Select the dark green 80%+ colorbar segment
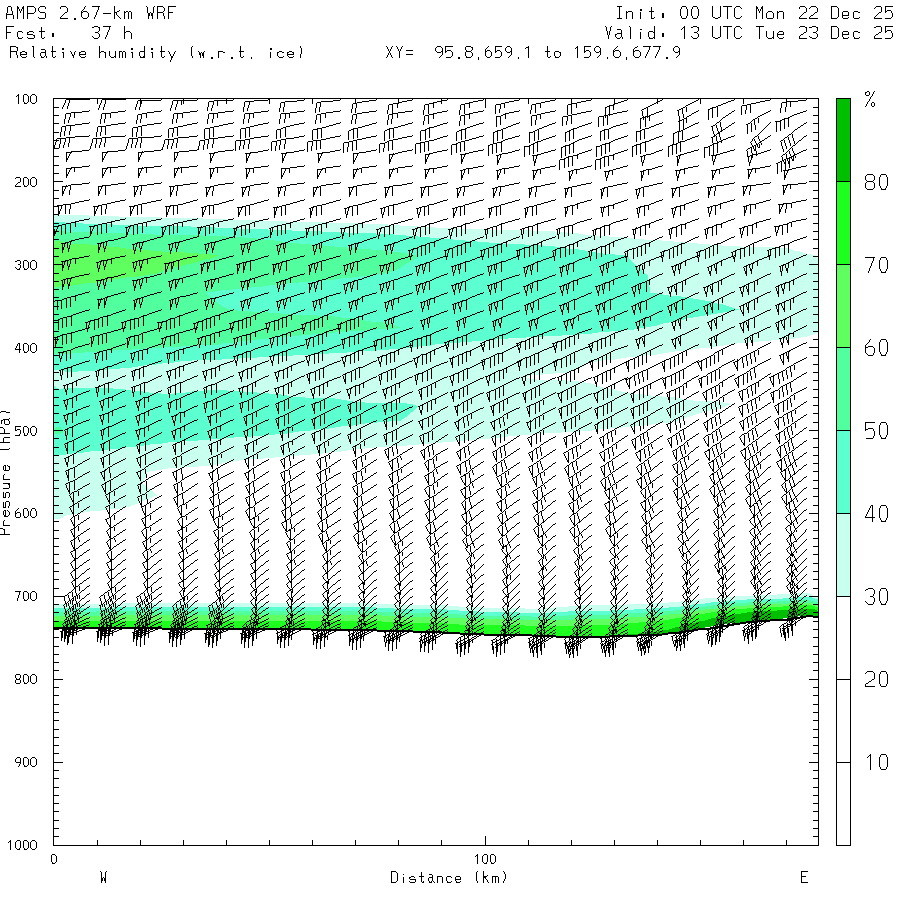 coord(843,140)
